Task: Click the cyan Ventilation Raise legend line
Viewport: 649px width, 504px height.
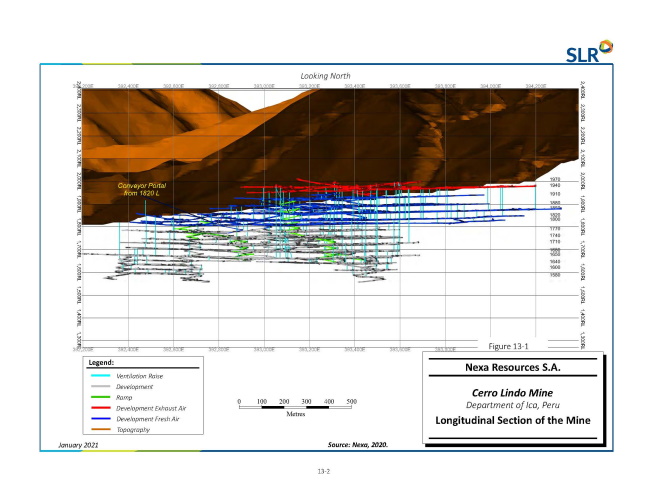Action: pyautogui.click(x=101, y=376)
